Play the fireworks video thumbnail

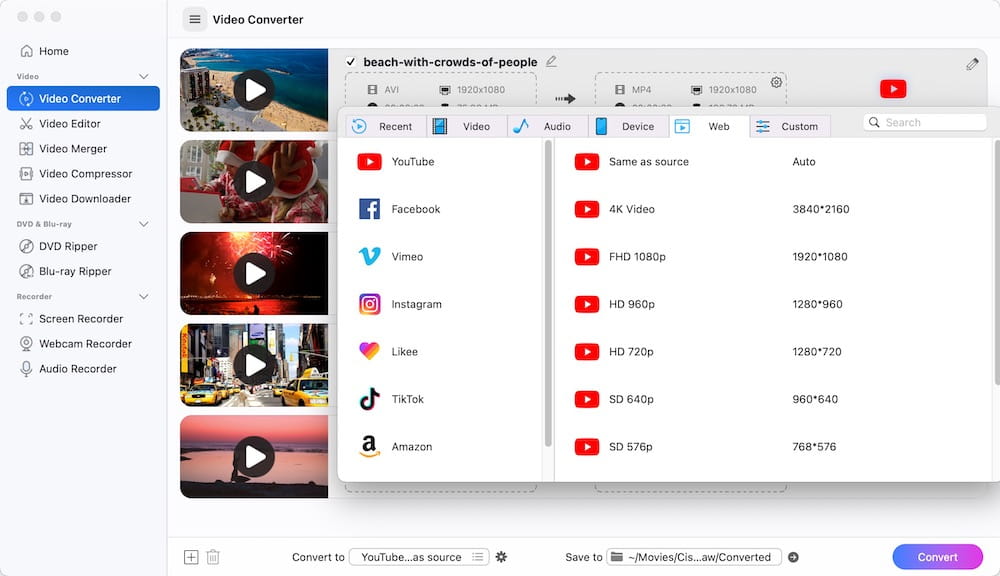point(254,274)
